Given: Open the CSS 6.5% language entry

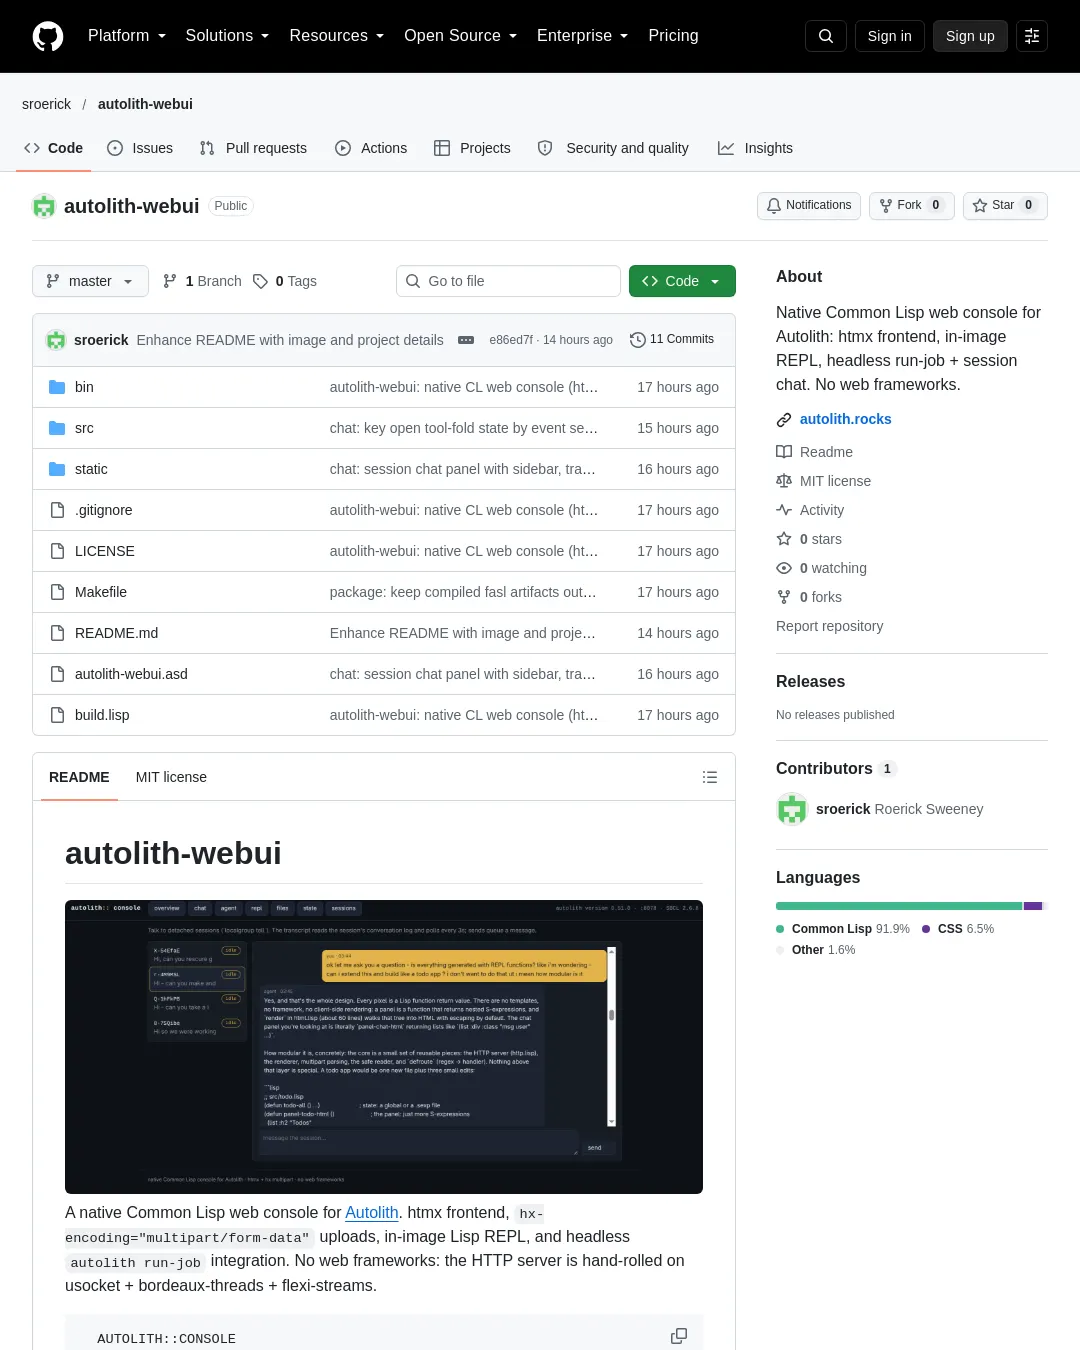Looking at the screenshot, I should (958, 929).
